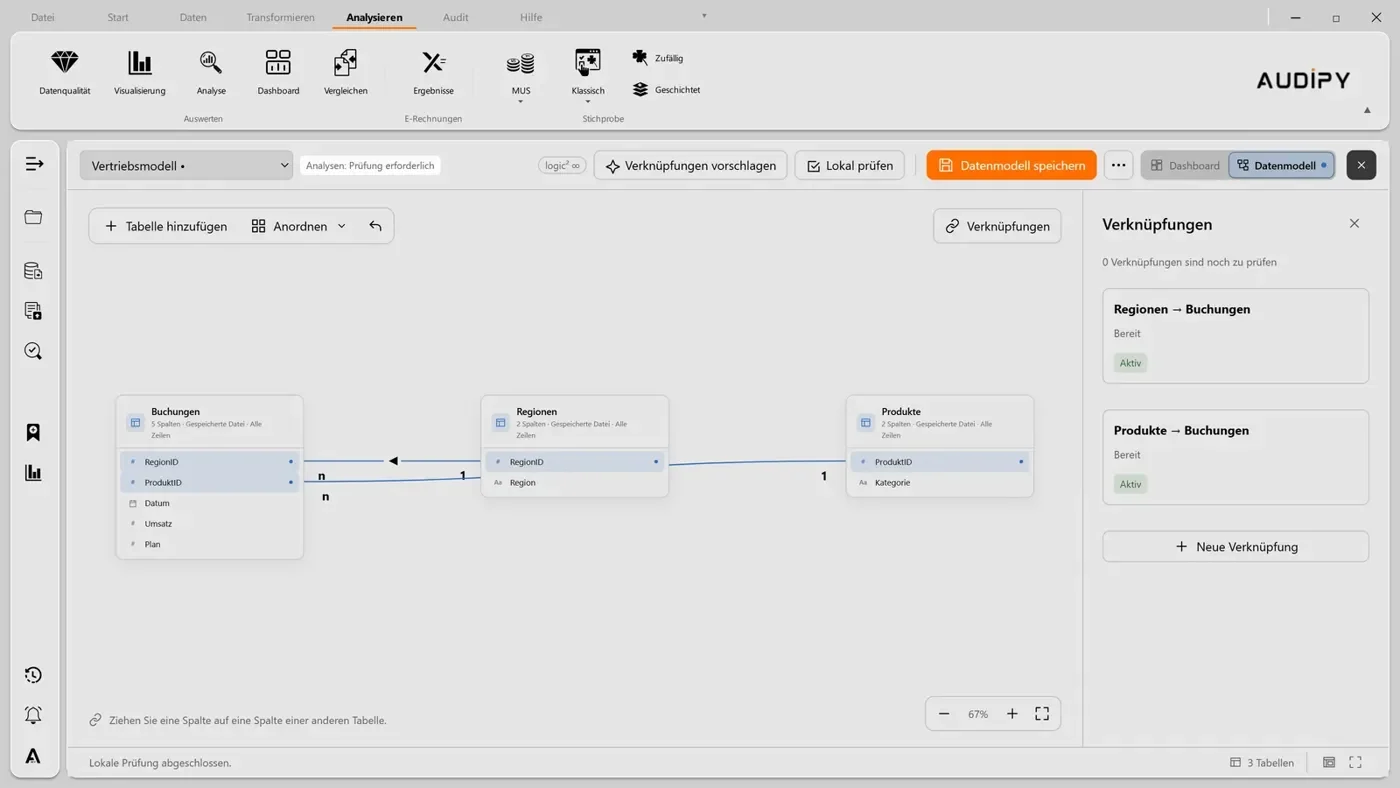Screen dimensions: 1400x788
Task: Open the title bar quick-access dropdown
Action: coord(704,16)
